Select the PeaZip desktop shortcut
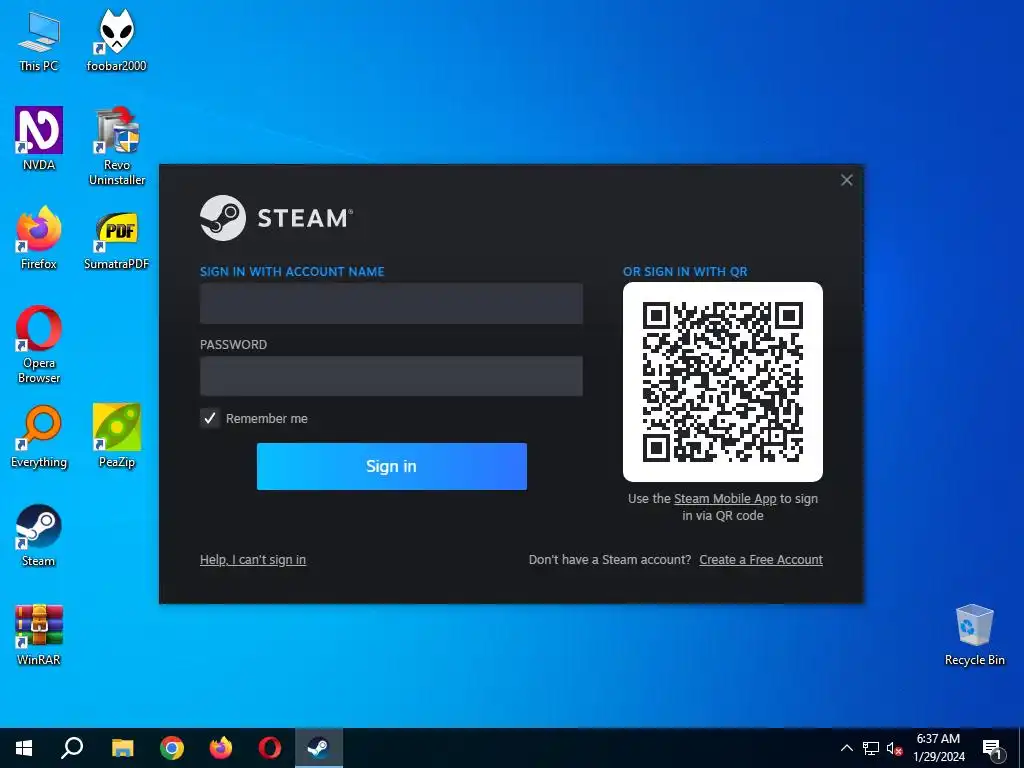Viewport: 1024px width, 768px height. 117,436
